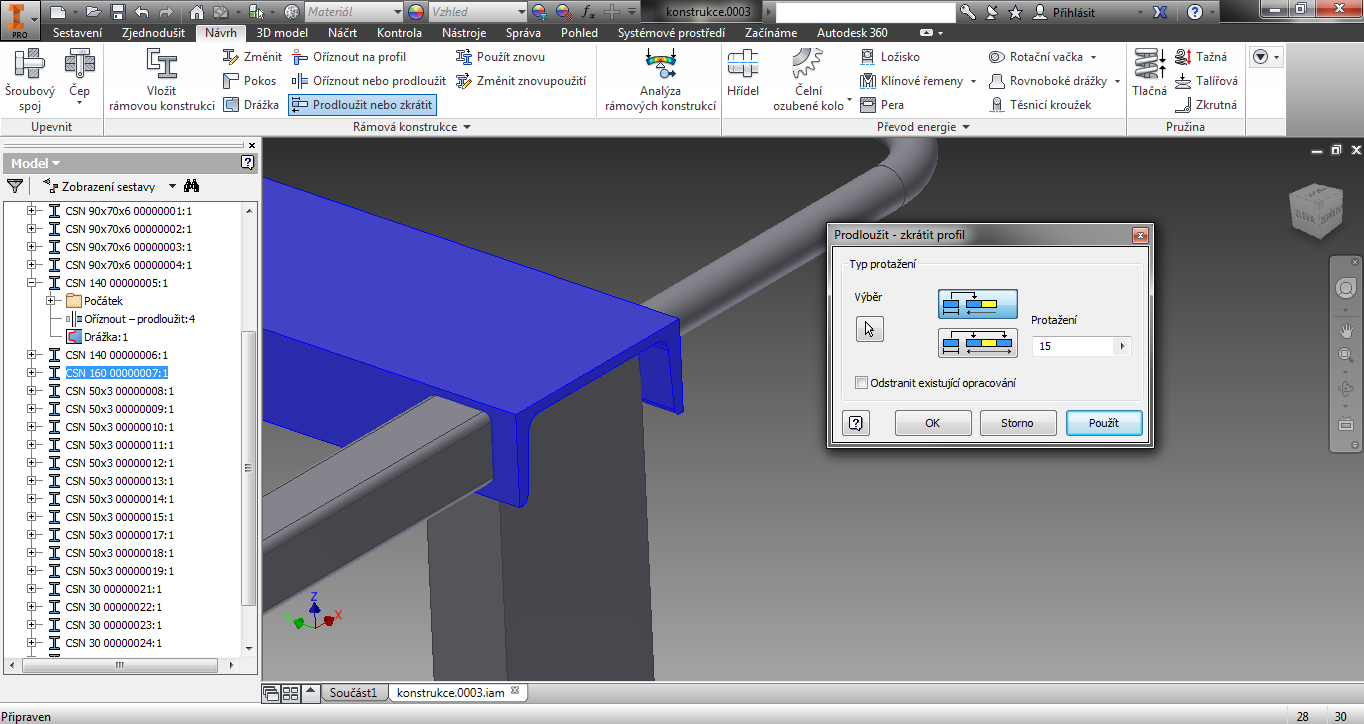Open the Nástroje ribbon tab
Image resolution: width=1364 pixels, height=724 pixels.
click(464, 33)
